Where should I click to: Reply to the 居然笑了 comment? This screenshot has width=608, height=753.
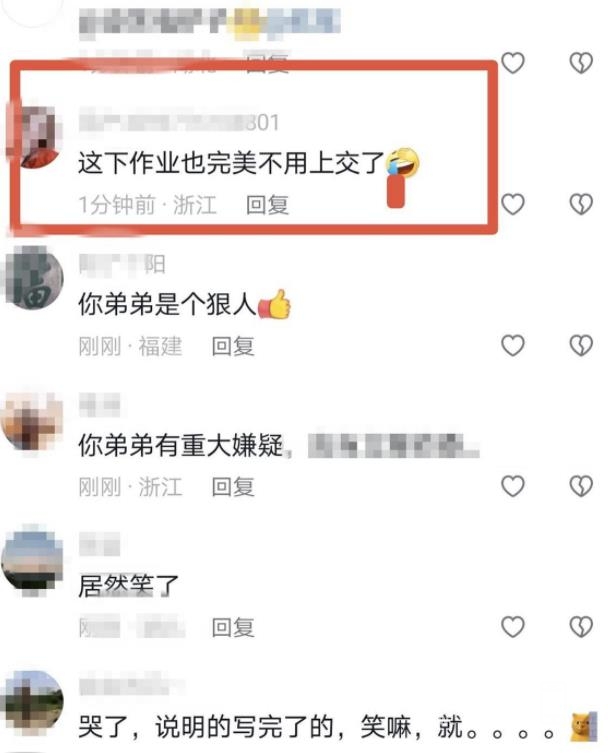click(233, 627)
